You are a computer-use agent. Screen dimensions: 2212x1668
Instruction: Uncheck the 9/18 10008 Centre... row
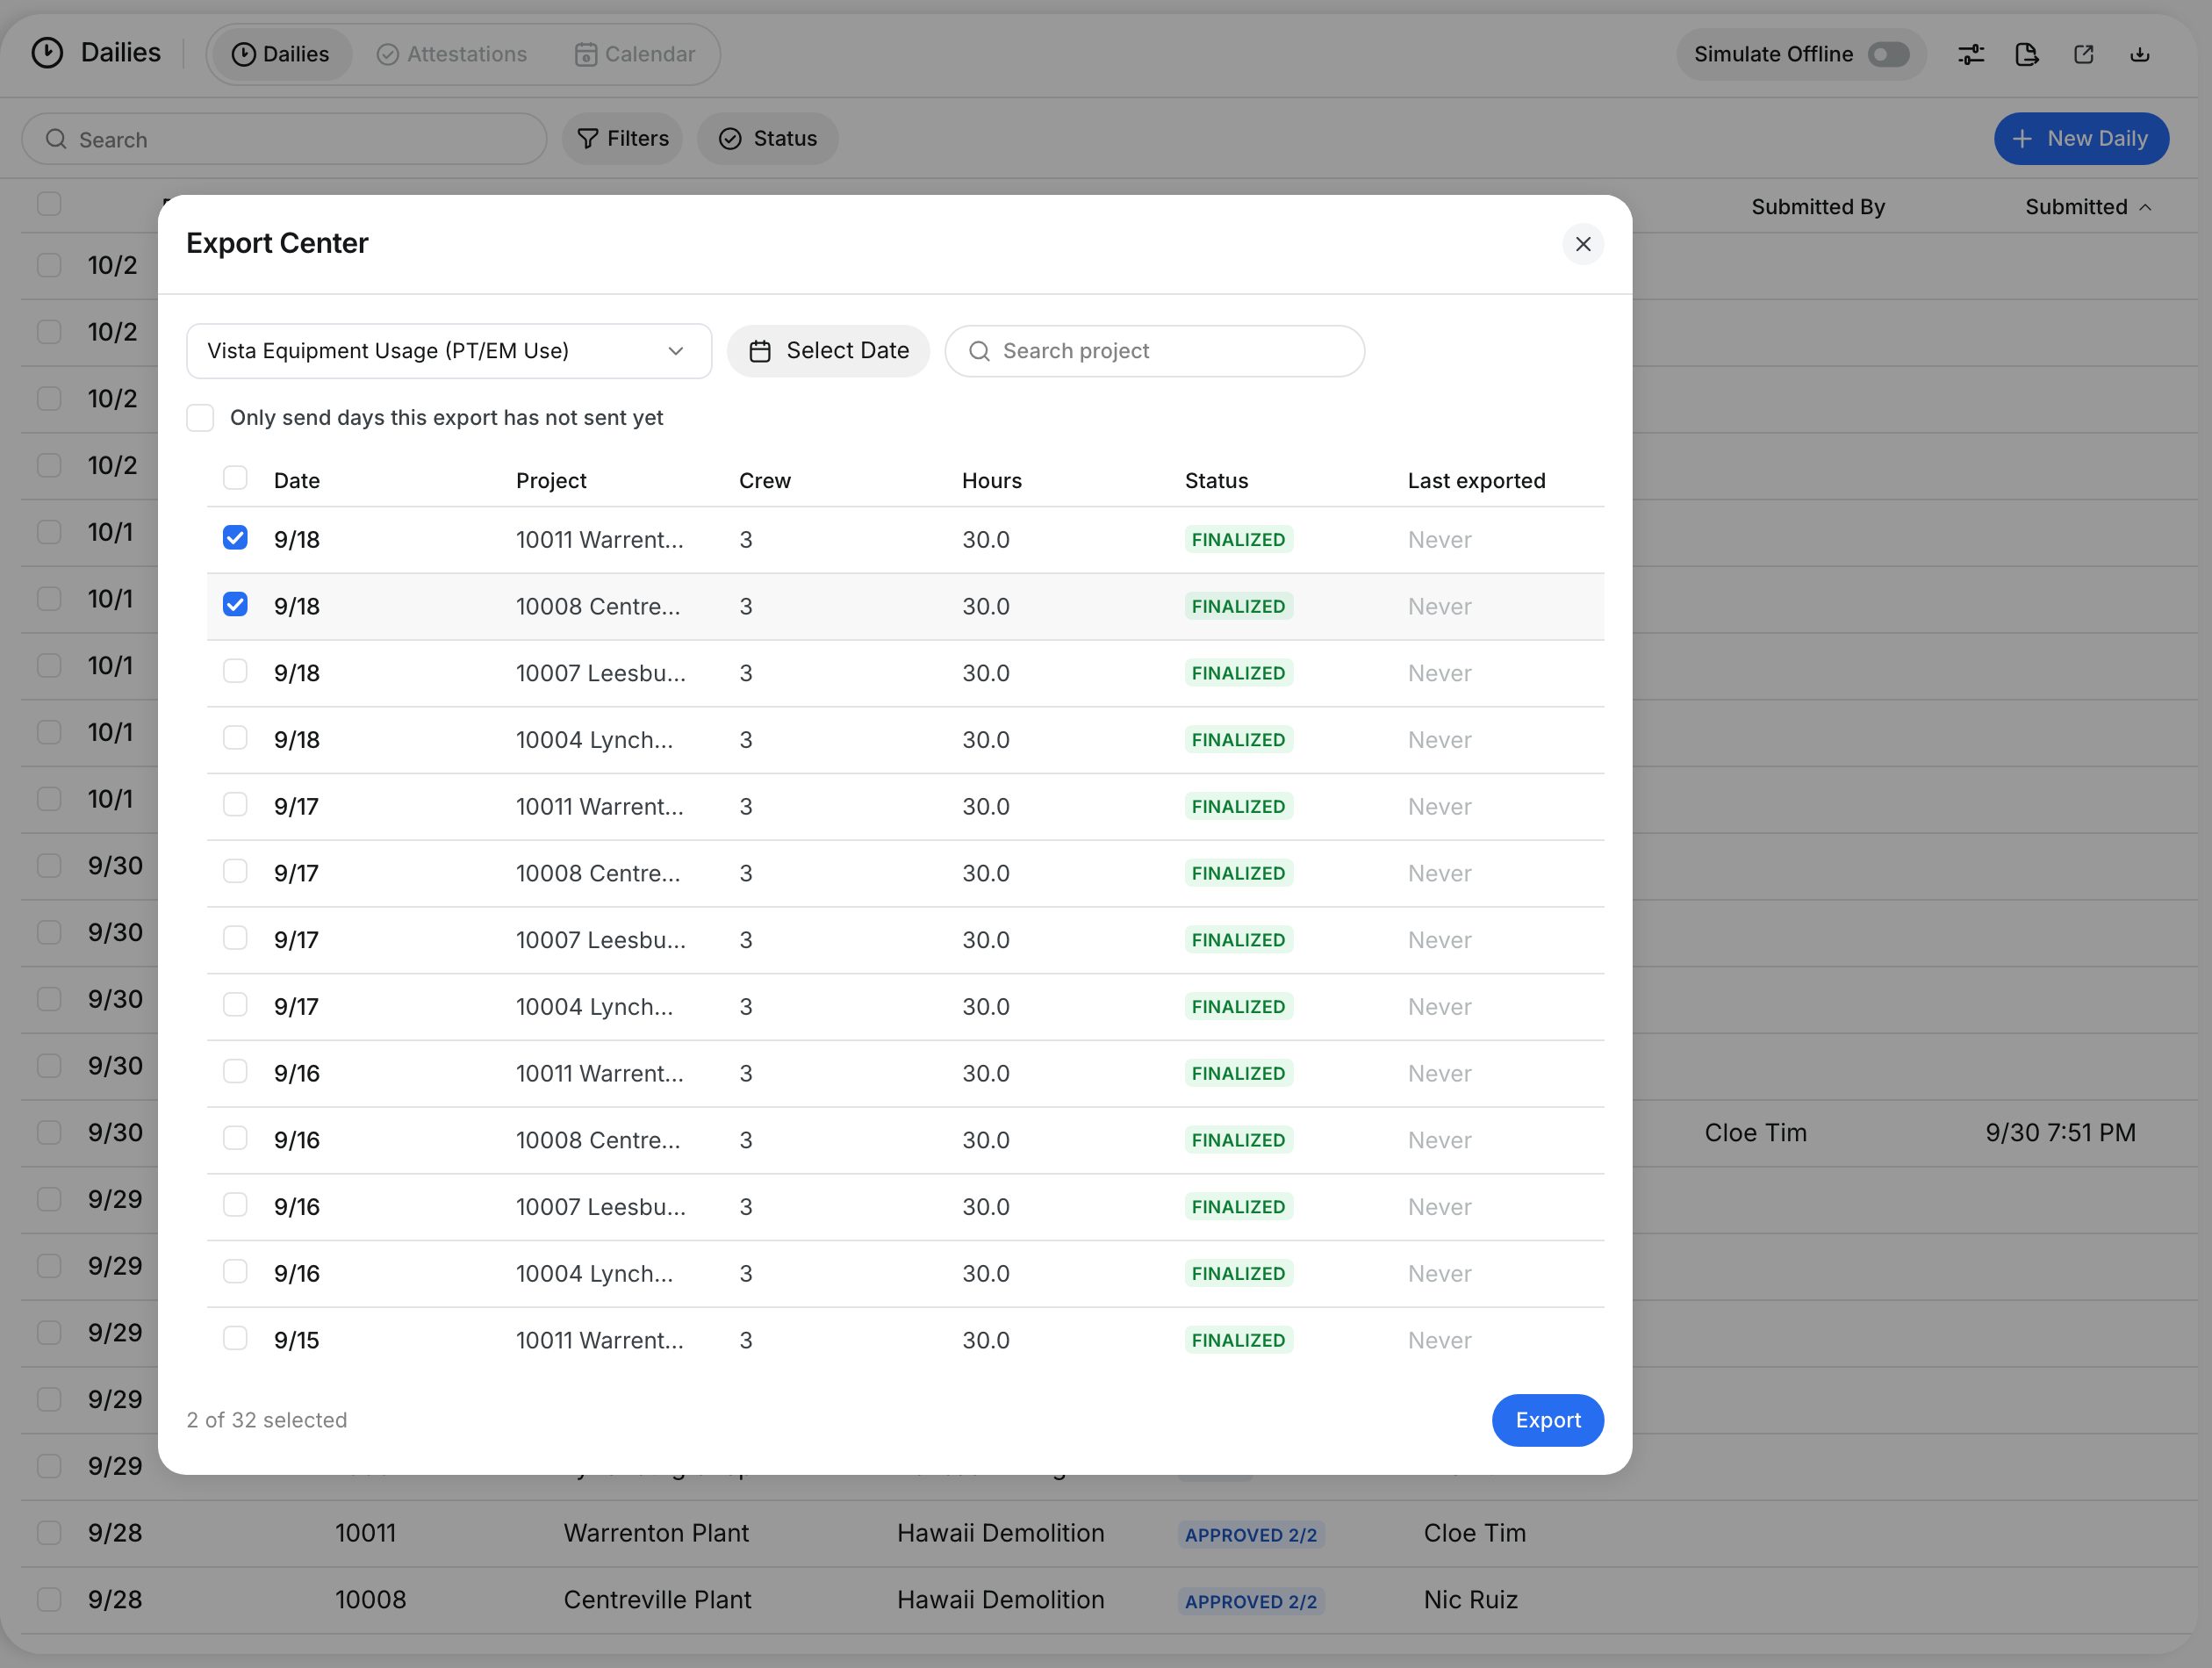pos(235,605)
